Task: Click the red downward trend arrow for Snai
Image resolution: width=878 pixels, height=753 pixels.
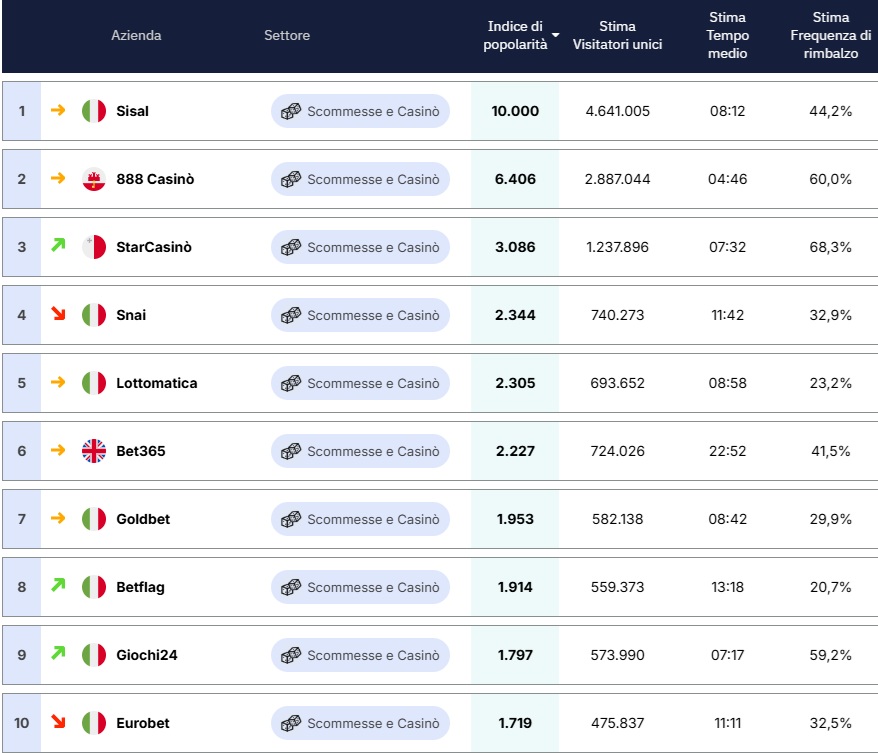Action: coord(58,314)
